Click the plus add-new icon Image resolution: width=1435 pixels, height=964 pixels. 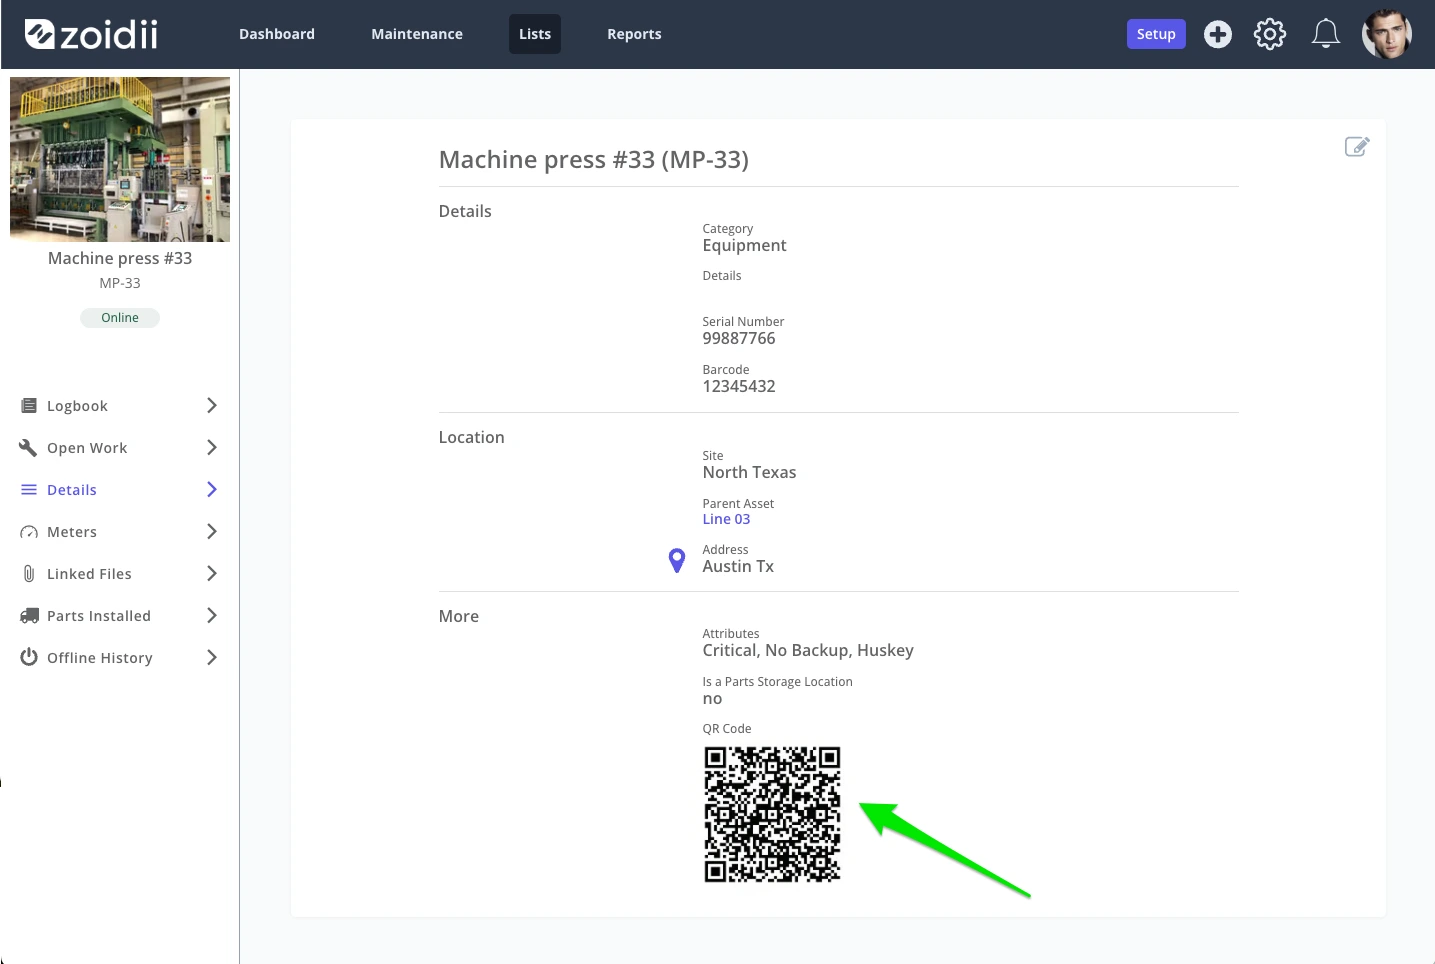pos(1218,34)
